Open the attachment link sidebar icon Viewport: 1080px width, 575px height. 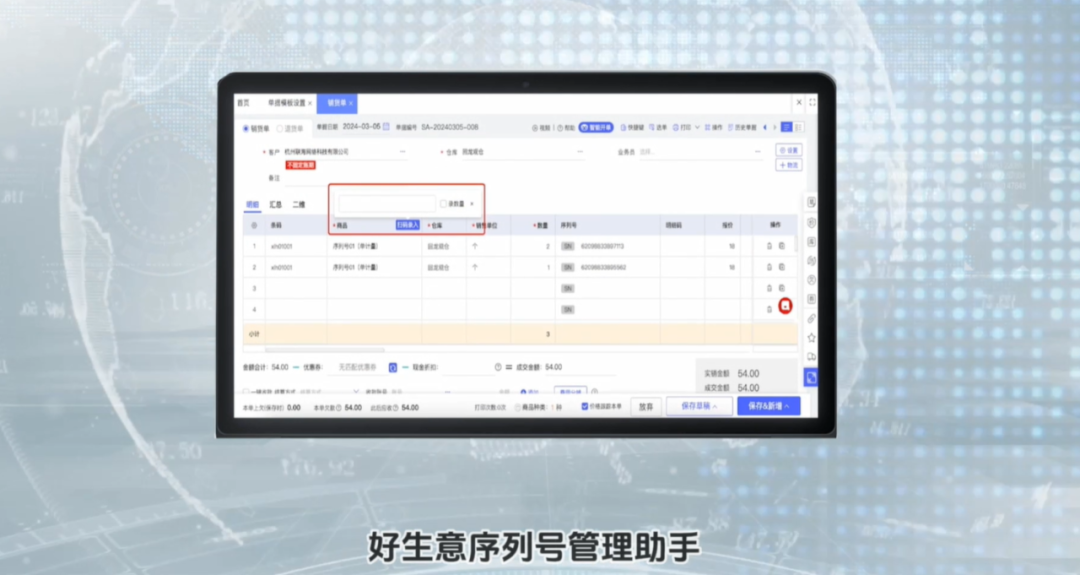pos(811,319)
